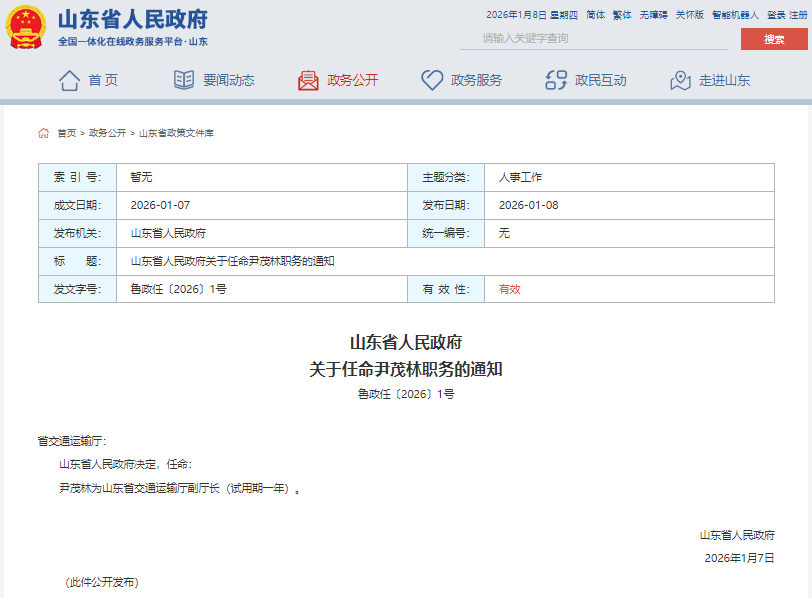Viewport: 812px width, 598px height.
Task: Click the newspaper icon for 要闻动态
Action: point(184,80)
